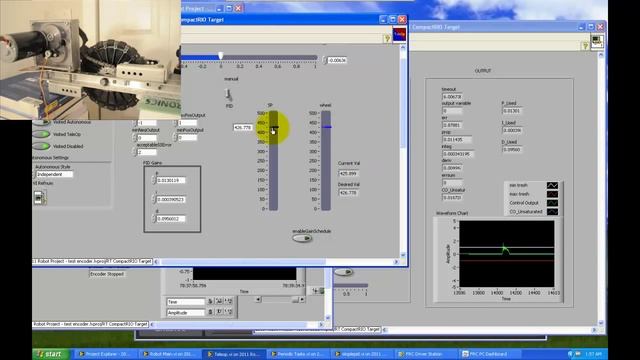Click the Time axis lock icon
Viewport: 640px width, 360px height.
pos(210,301)
